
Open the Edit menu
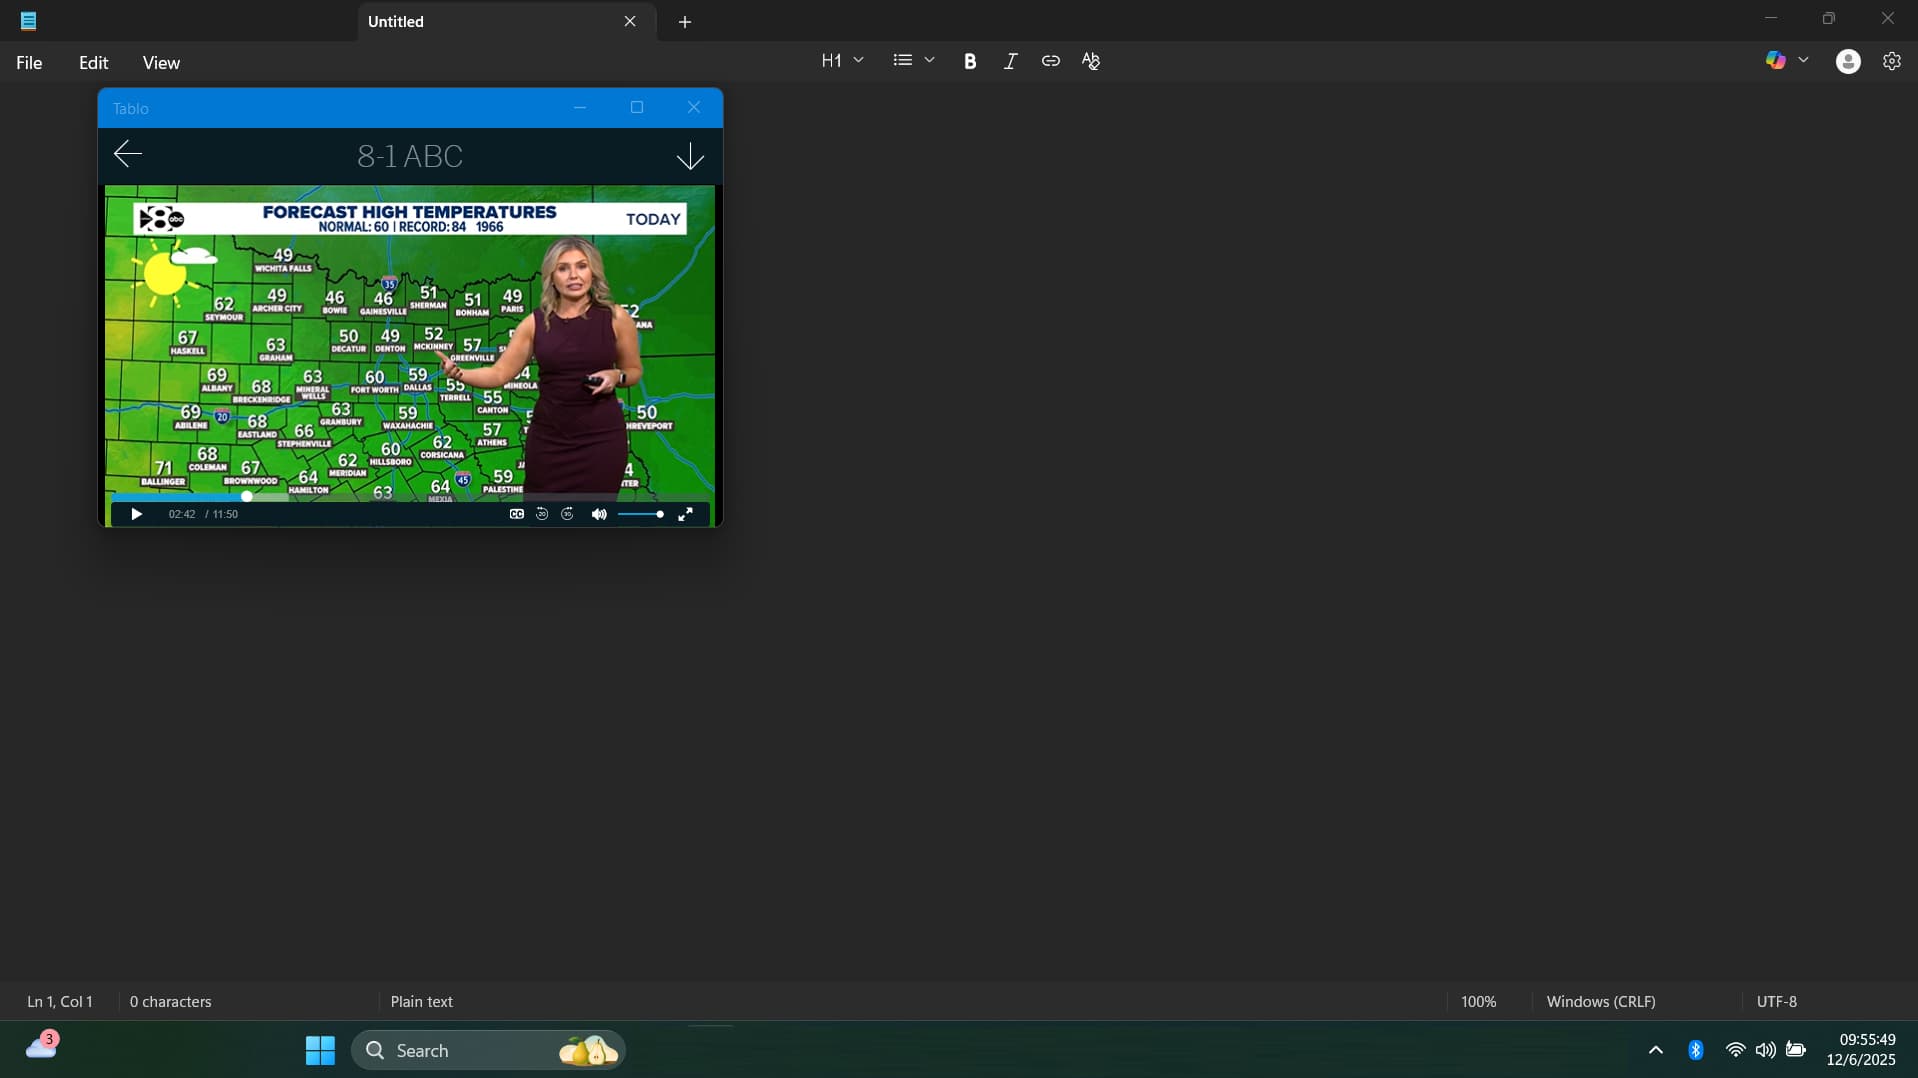93,63
